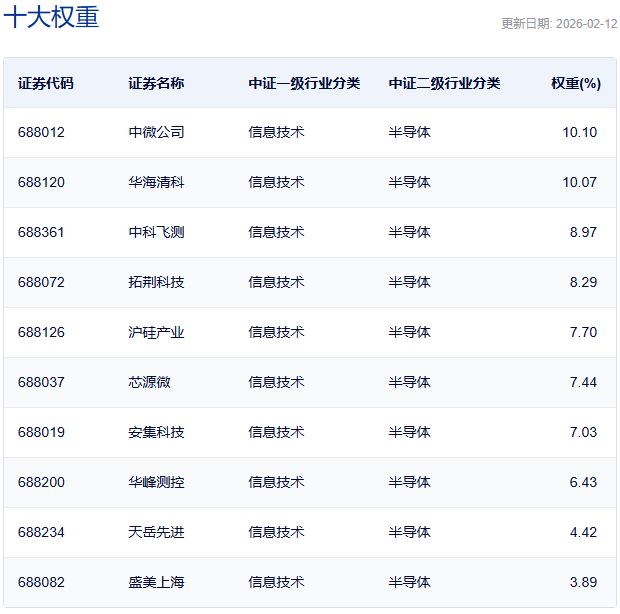Click 信息技术 in the 中微公司 row
This screenshot has height=614, width=620.
276,132
